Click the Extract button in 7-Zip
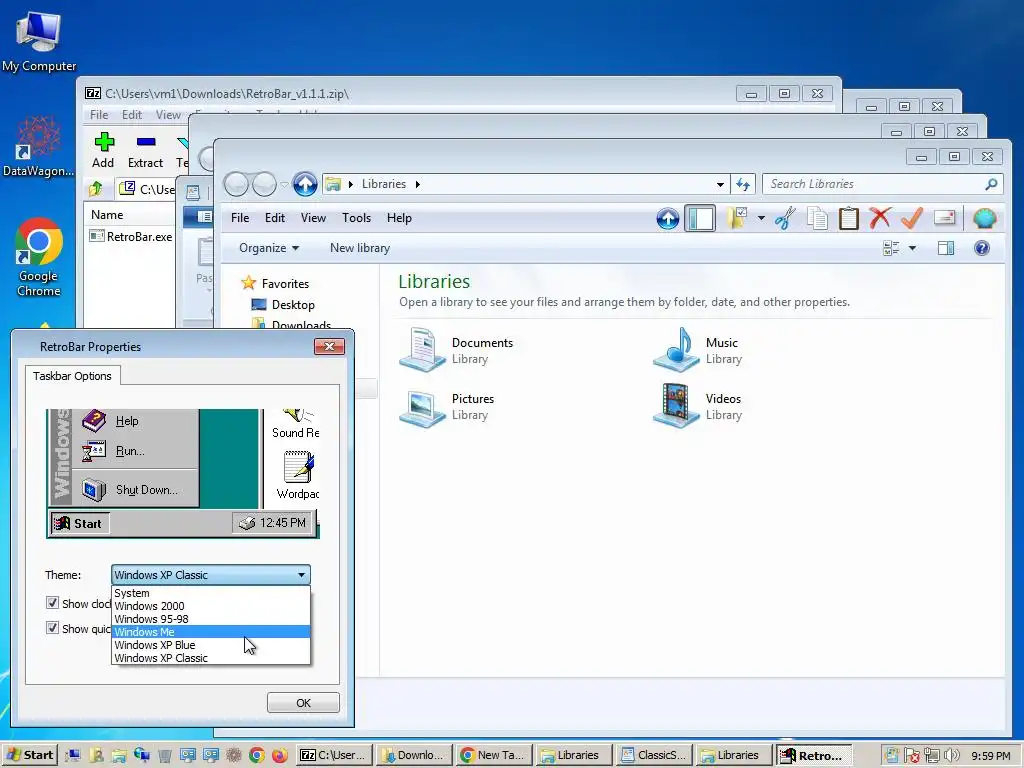Image resolution: width=1024 pixels, height=768 pixels. pyautogui.click(x=145, y=150)
